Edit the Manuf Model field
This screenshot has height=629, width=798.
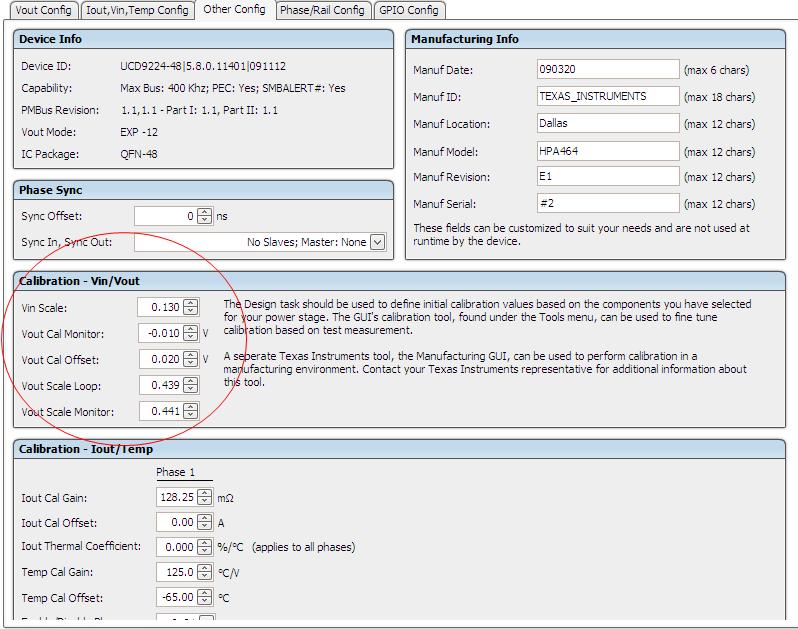[x=608, y=151]
